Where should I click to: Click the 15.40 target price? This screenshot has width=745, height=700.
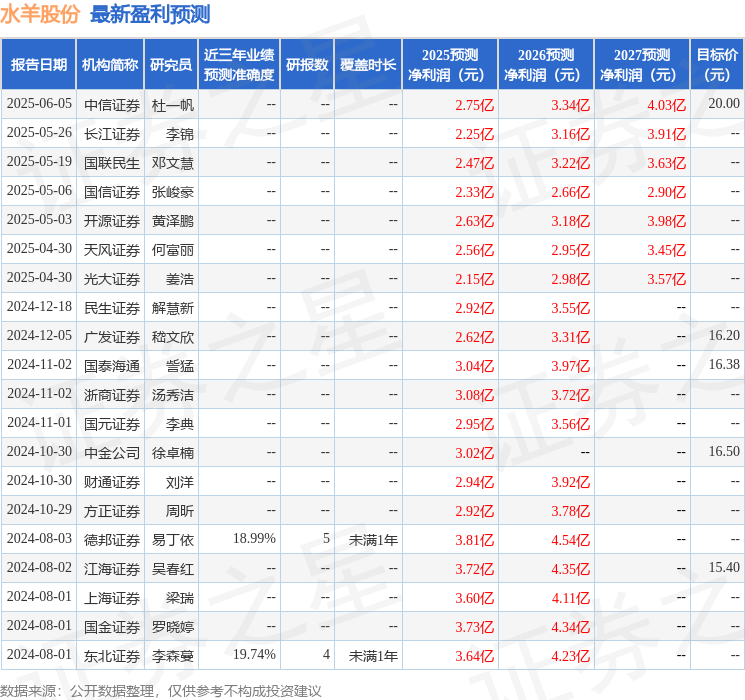click(x=724, y=567)
